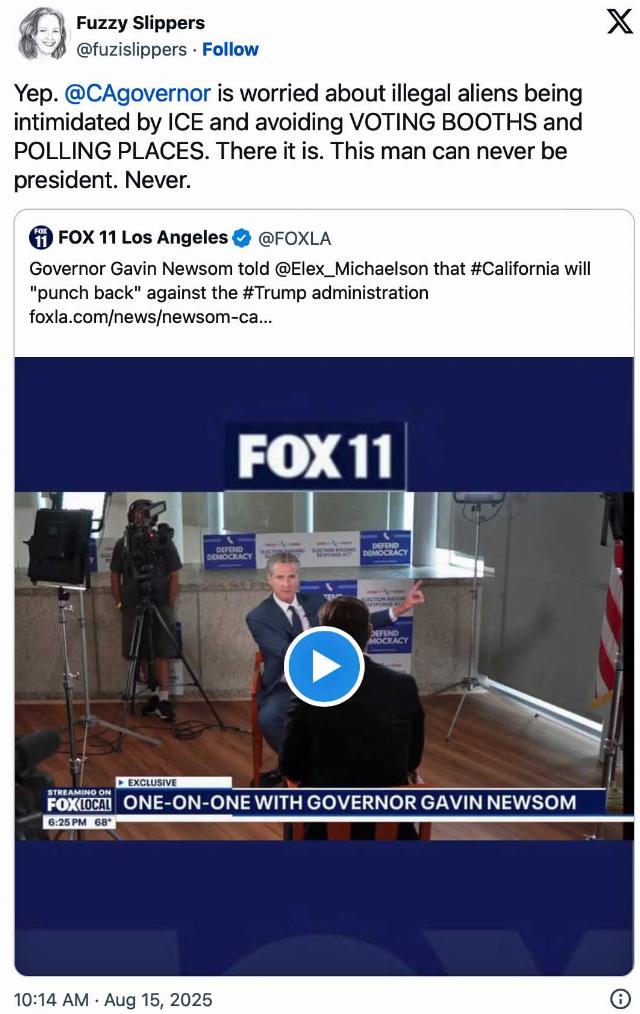The width and height of the screenshot is (640, 1014).
Task: Open the @CAgovernor mention link
Action: point(138,93)
